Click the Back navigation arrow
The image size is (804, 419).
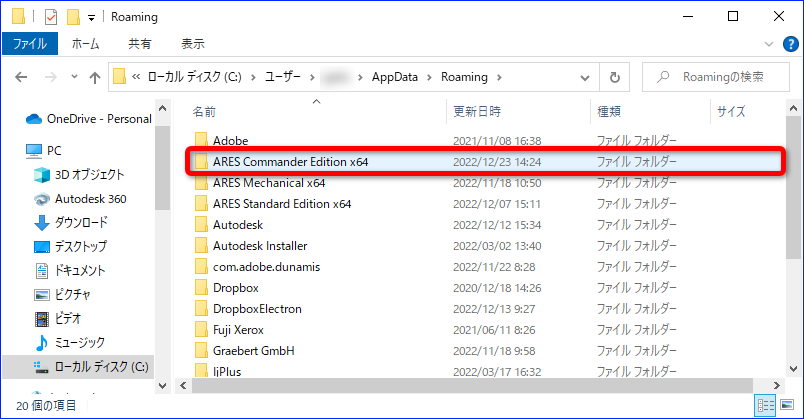(x=21, y=77)
